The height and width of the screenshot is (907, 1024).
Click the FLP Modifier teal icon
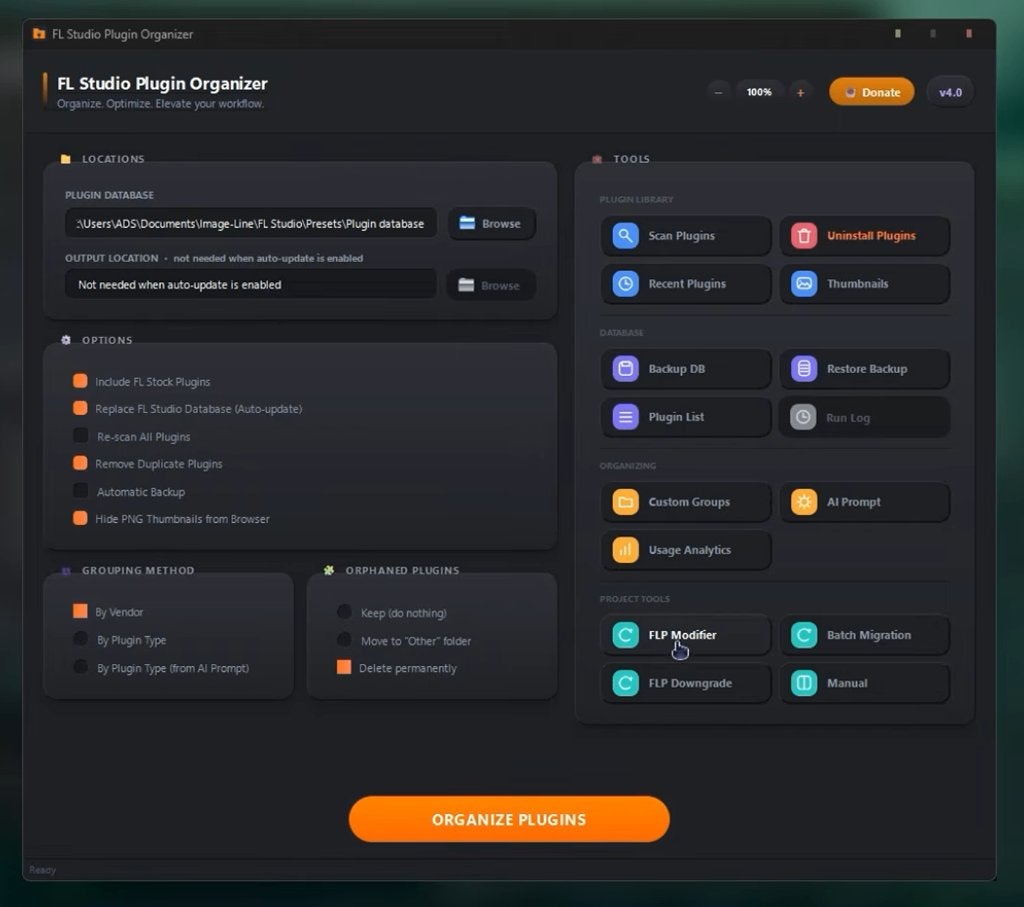(625, 635)
